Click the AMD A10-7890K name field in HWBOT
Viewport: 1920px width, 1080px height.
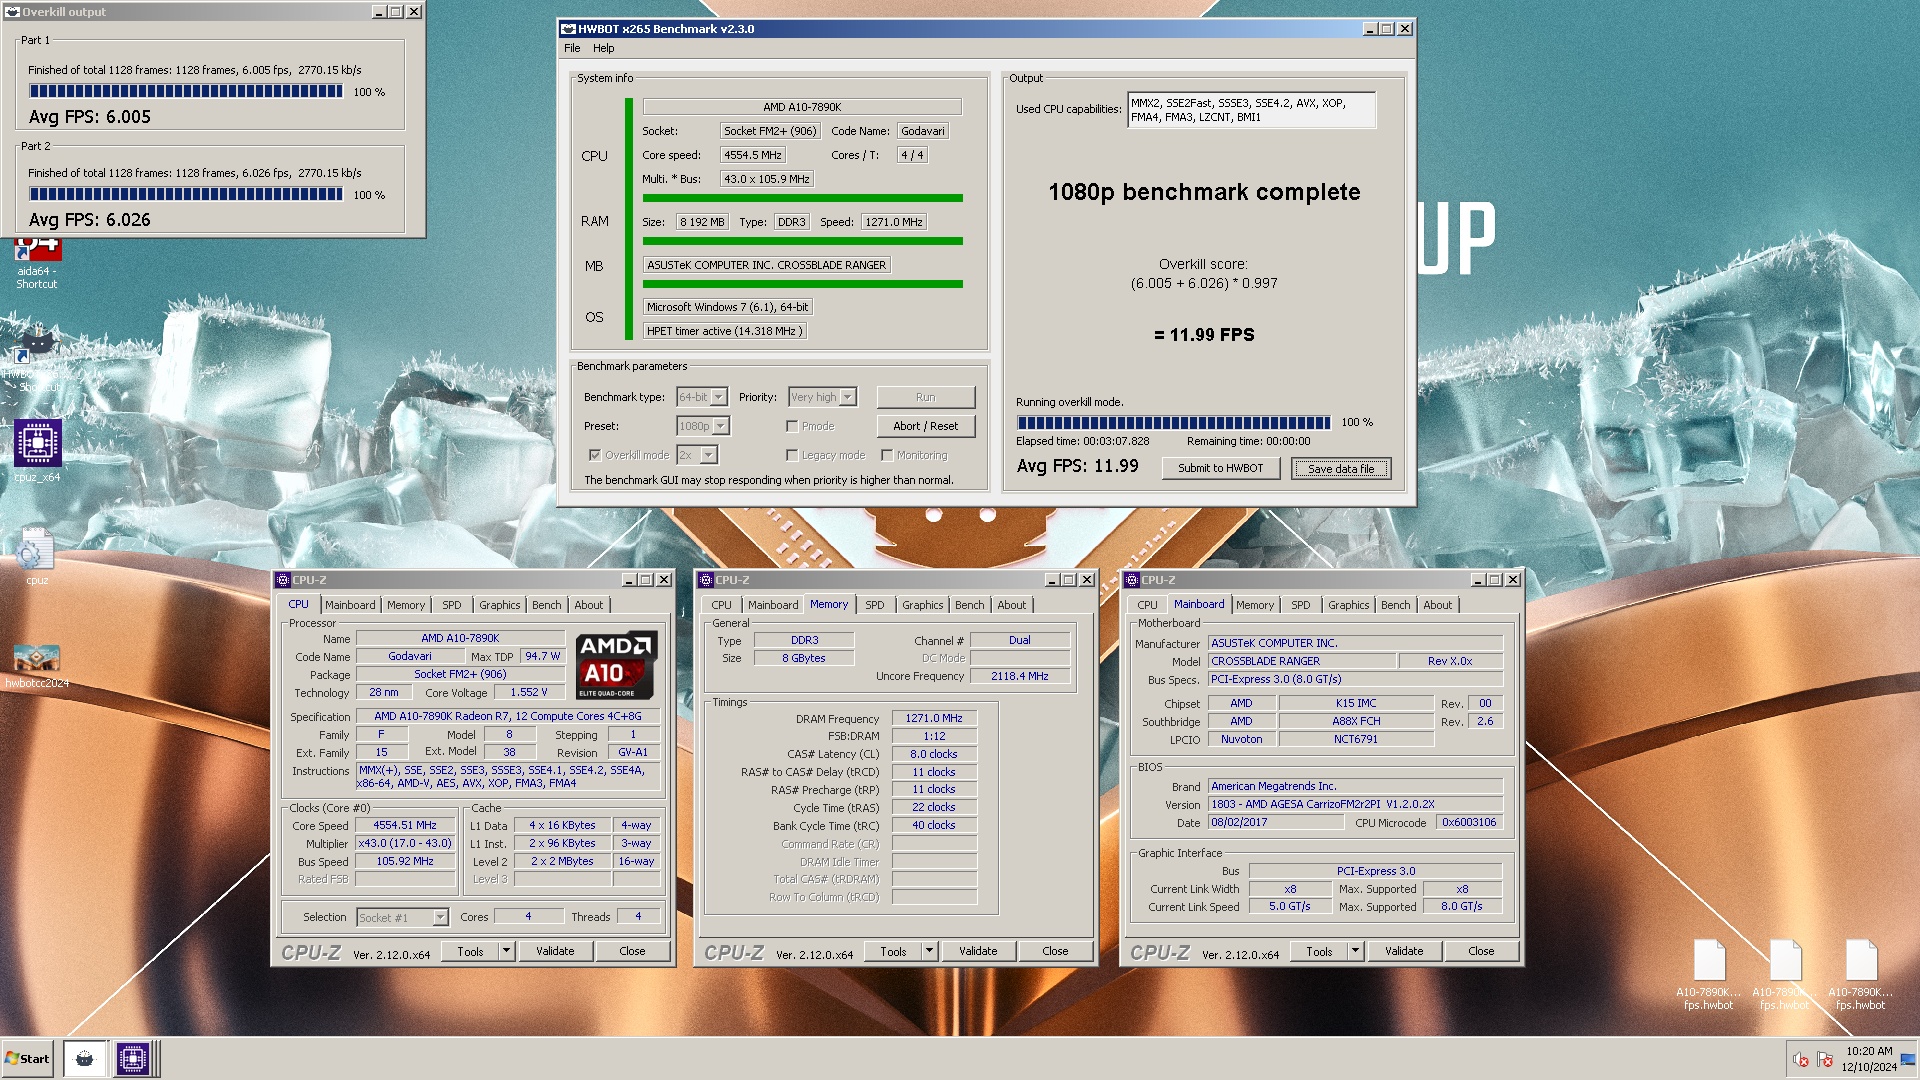click(802, 107)
